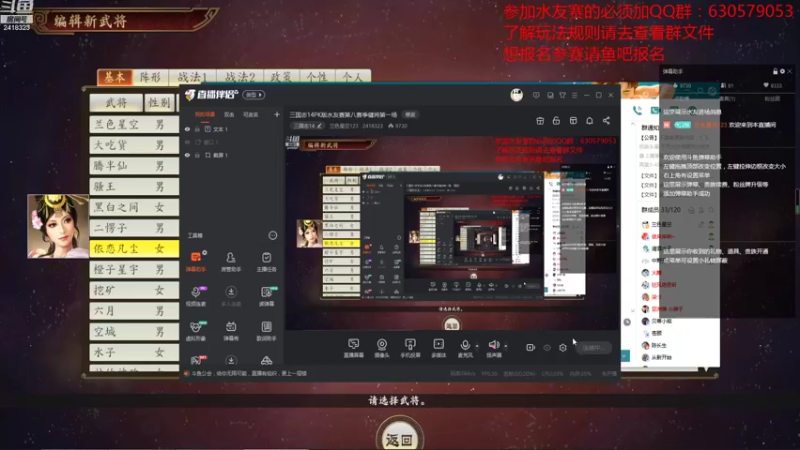This screenshot has height=450, width=800.
Task: Toggle visibility of the 截屏 1 source
Action: [x=187, y=155]
